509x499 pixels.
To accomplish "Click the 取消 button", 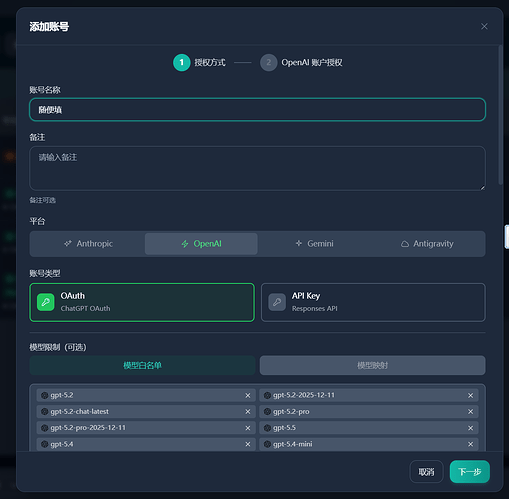I will pos(426,472).
